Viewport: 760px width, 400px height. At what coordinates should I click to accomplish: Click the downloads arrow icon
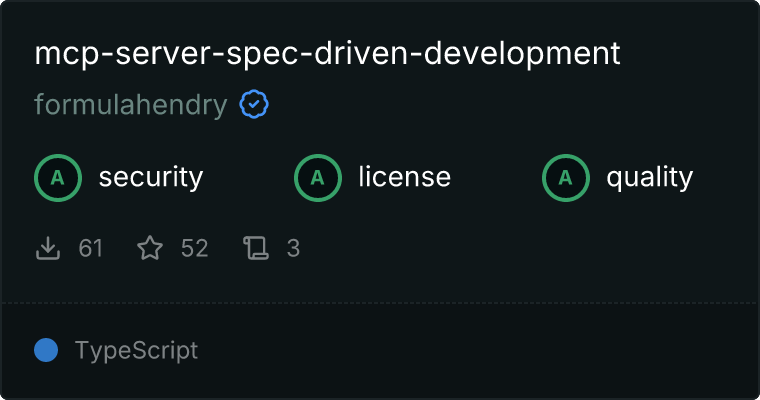tap(48, 248)
